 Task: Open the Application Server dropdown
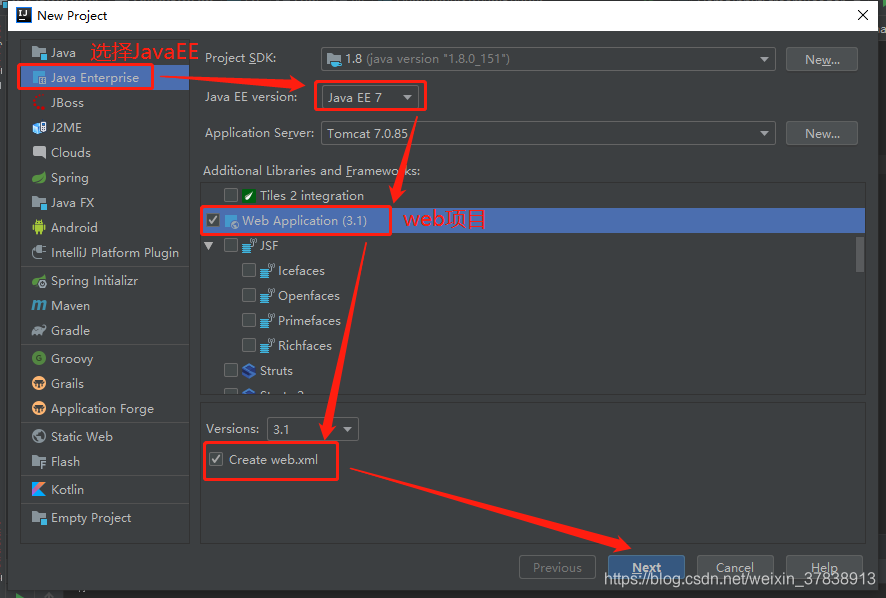point(548,133)
